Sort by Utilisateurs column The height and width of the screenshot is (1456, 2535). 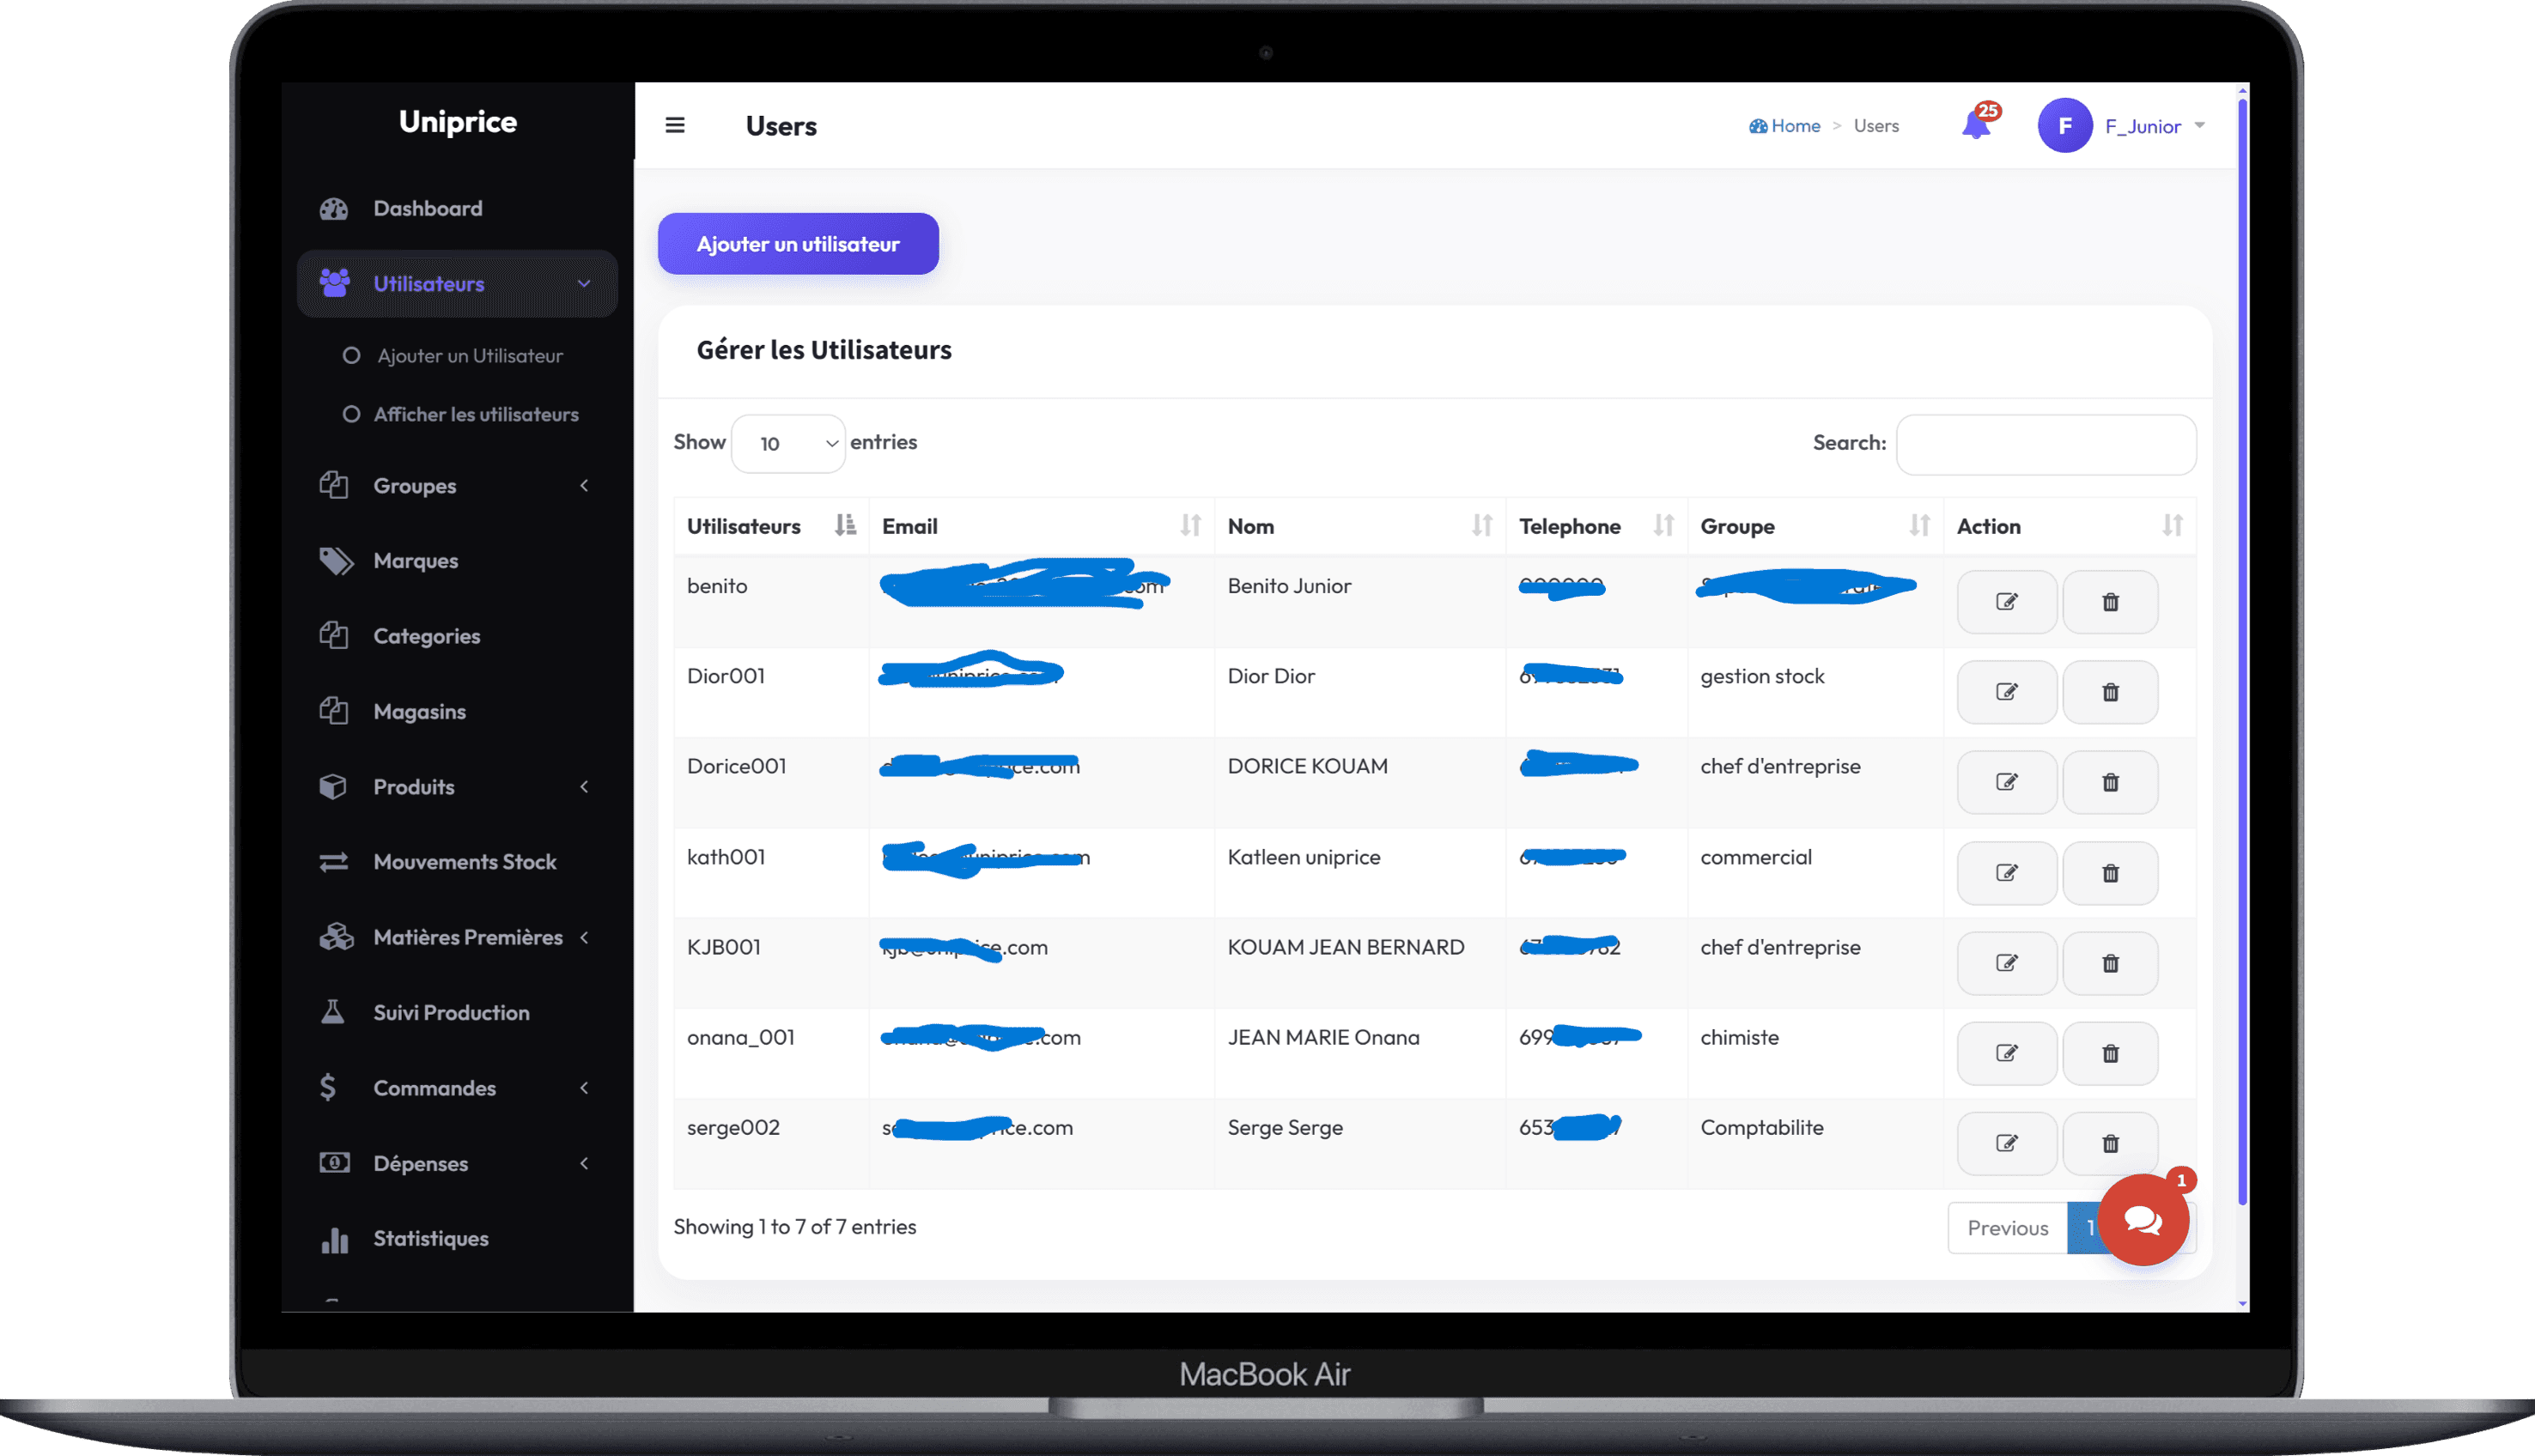click(x=771, y=526)
